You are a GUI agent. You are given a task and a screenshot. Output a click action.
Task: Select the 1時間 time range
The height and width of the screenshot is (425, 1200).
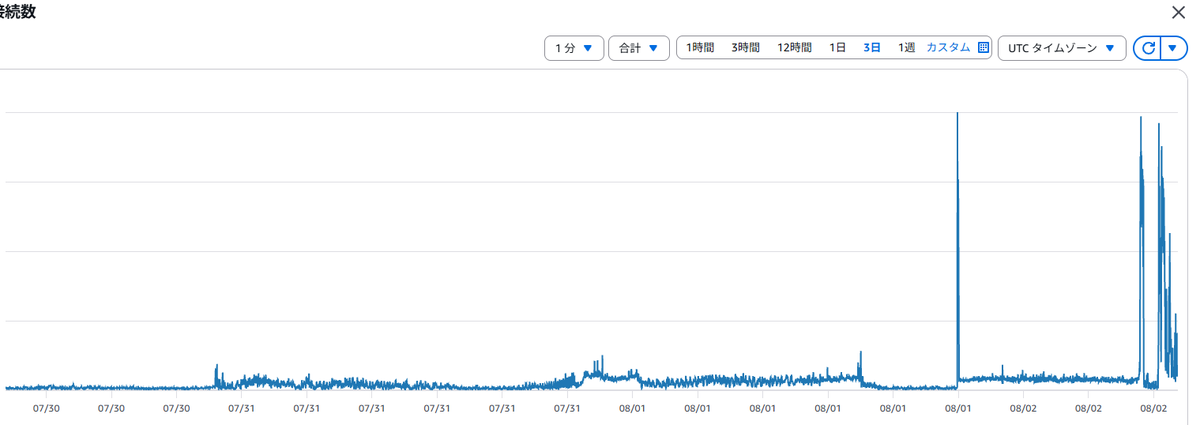700,48
